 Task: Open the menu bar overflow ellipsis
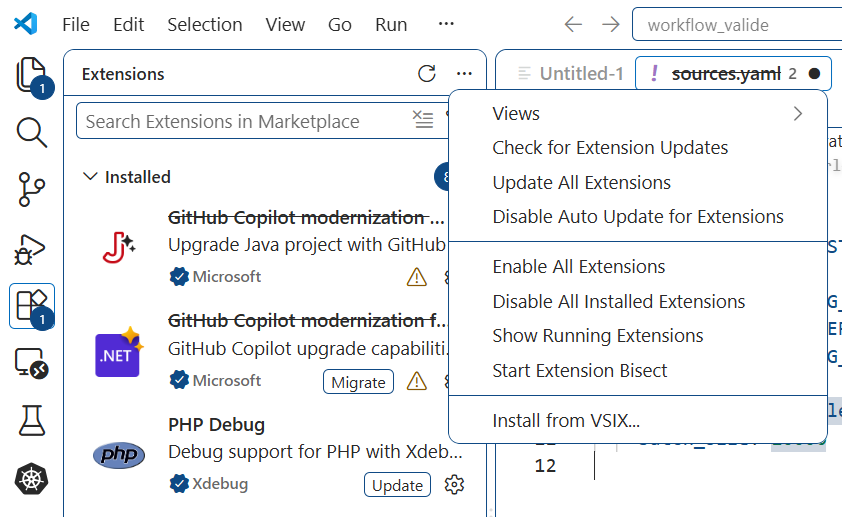pos(446,24)
